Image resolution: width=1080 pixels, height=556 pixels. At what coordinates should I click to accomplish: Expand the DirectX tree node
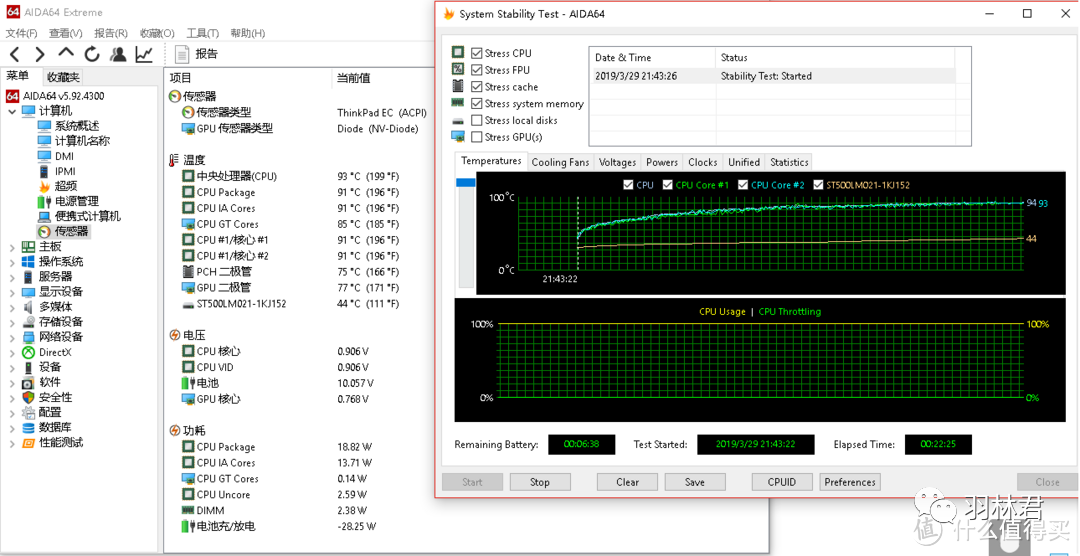12,352
